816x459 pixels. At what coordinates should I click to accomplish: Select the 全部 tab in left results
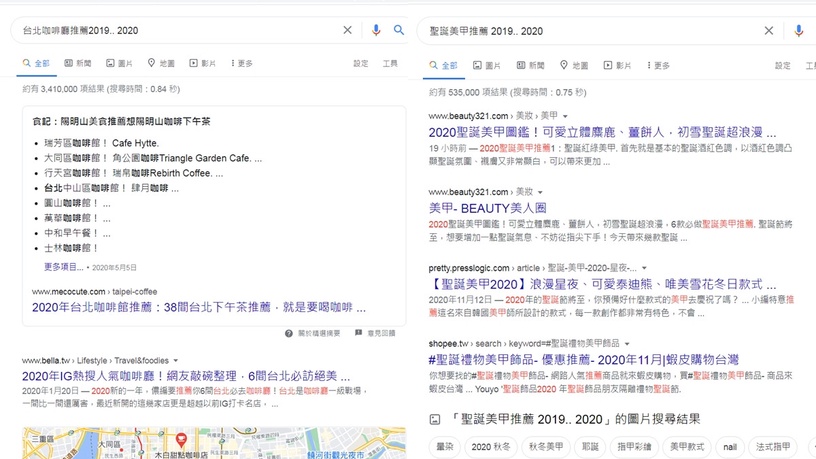pyautogui.click(x=36, y=63)
